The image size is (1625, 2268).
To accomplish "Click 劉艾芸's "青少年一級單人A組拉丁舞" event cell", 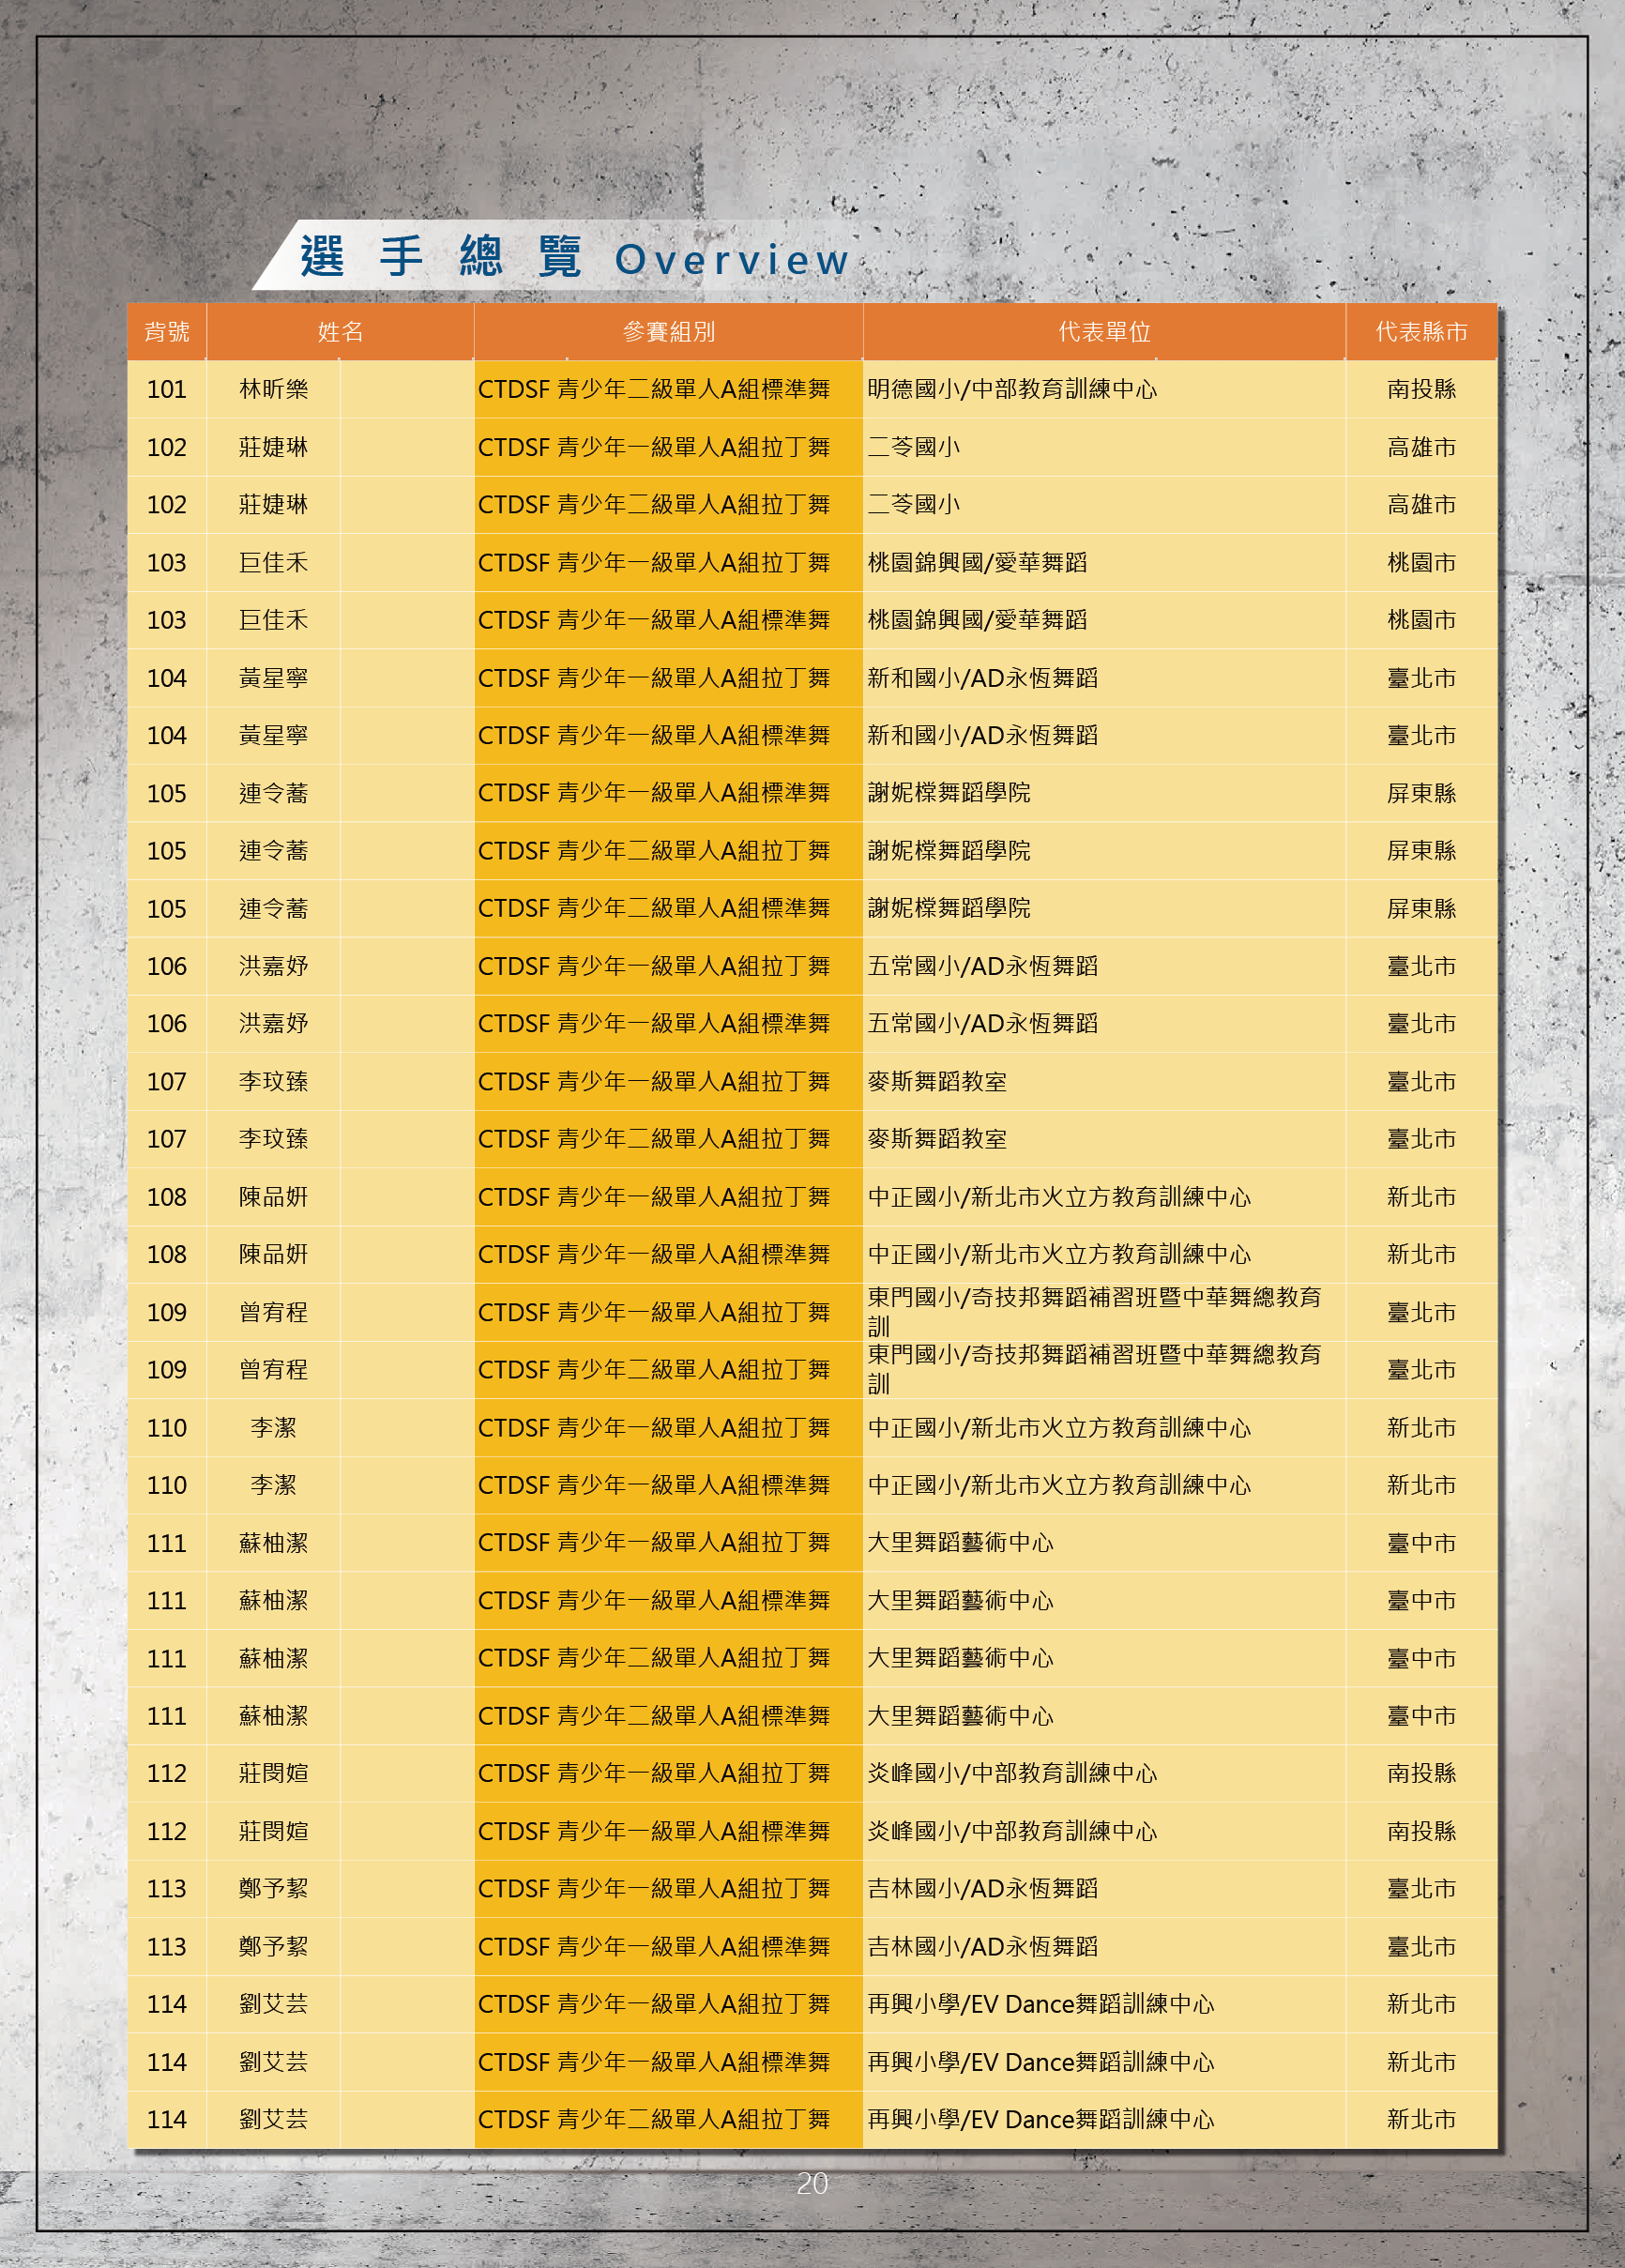I will (668, 2004).
